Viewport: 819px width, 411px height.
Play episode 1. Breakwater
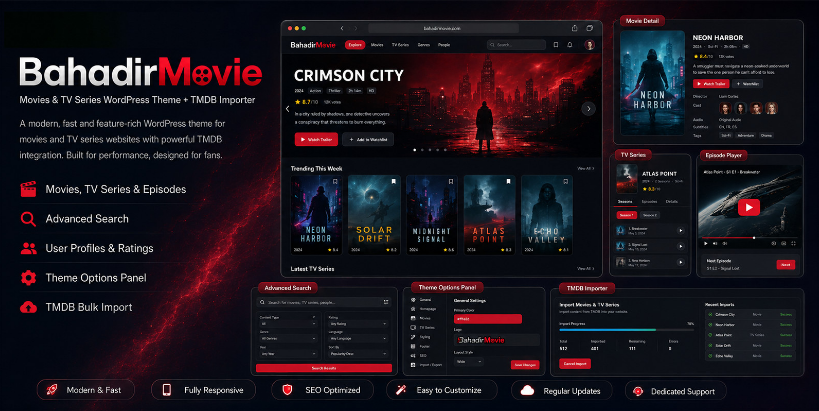click(x=681, y=230)
